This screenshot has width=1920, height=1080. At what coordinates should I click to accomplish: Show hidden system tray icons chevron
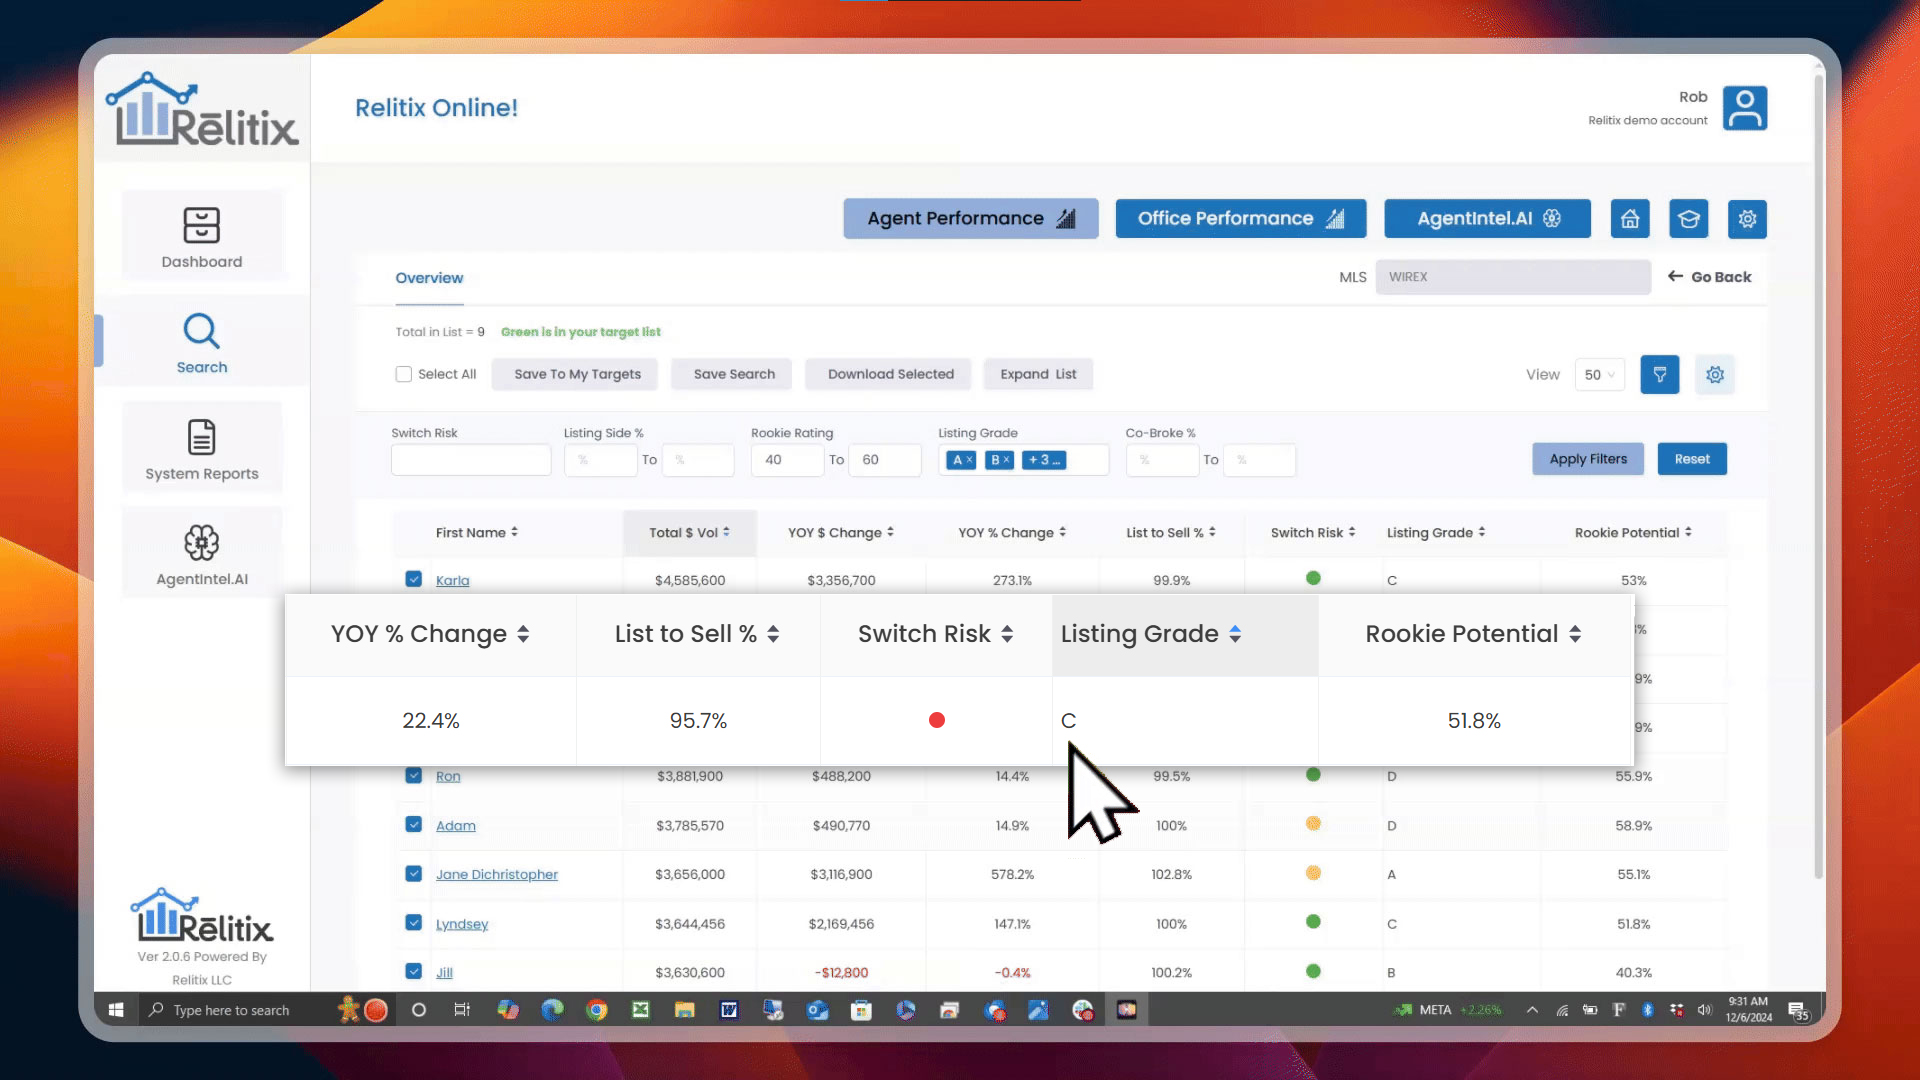1532,1010
